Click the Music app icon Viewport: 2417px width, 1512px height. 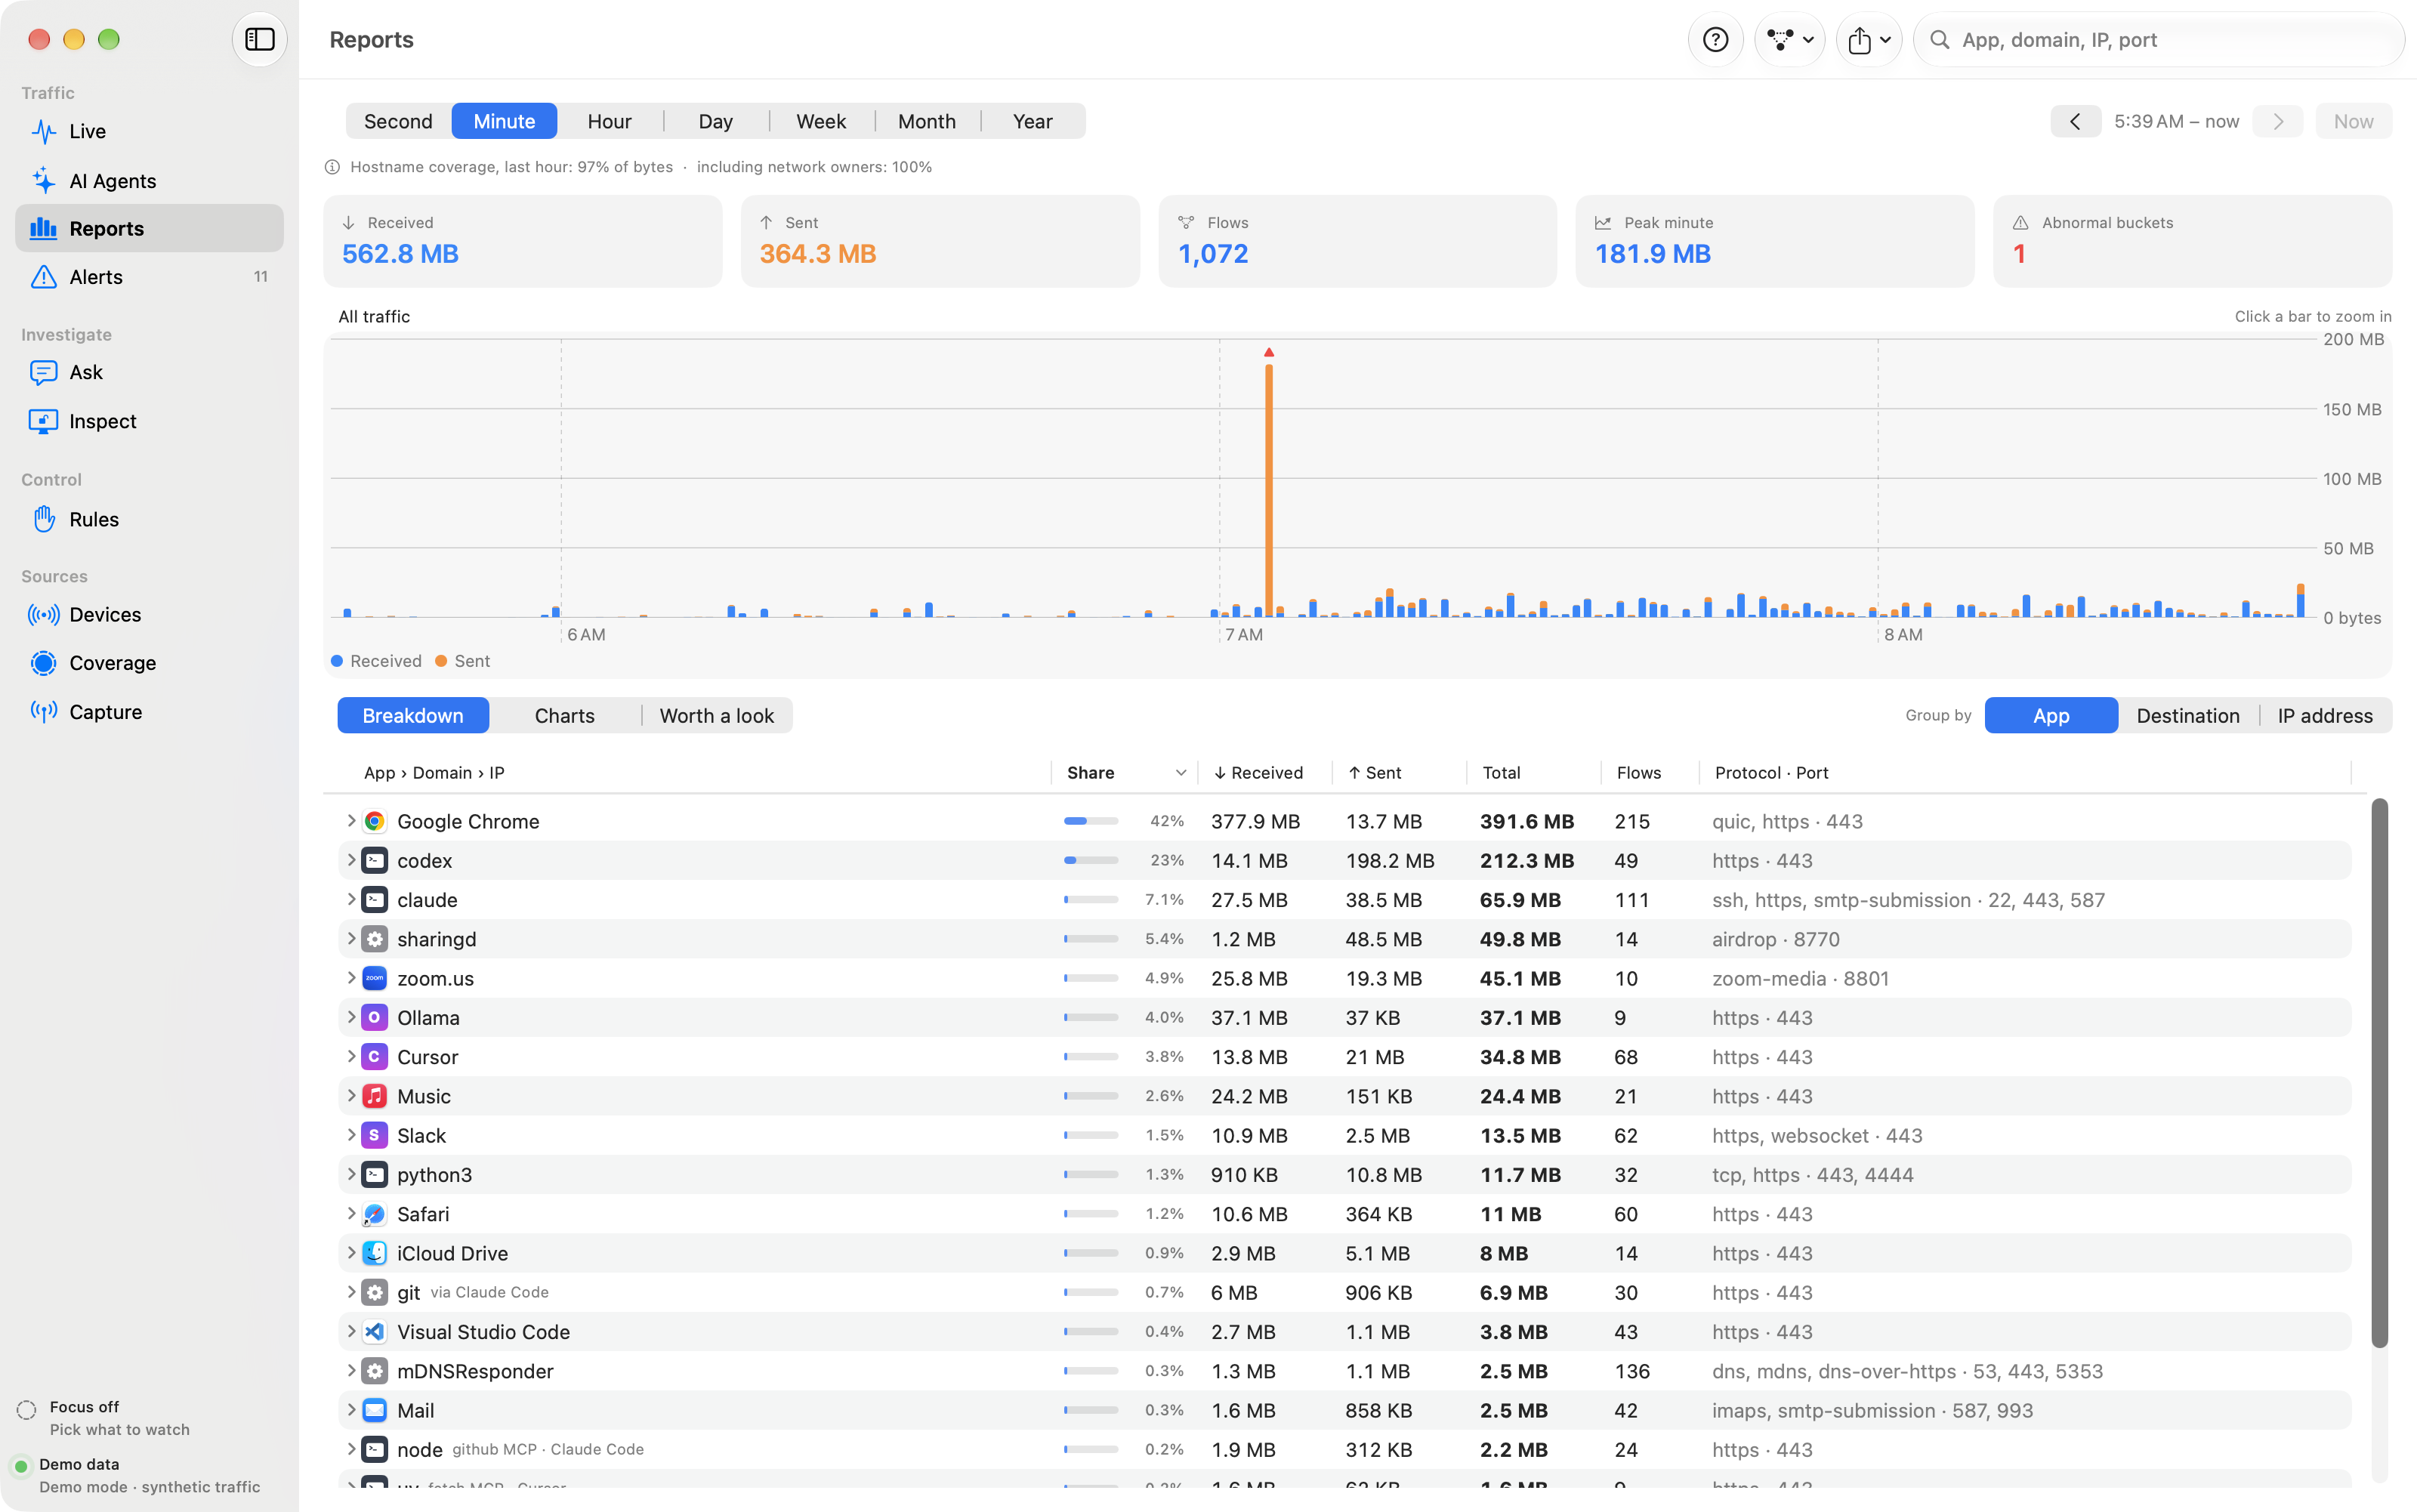coord(374,1096)
